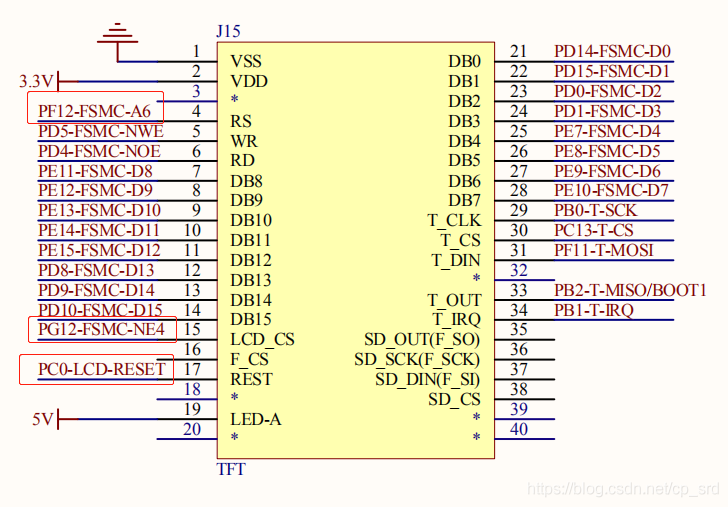
Task: Select the DB7 pin name
Action: pos(464,201)
